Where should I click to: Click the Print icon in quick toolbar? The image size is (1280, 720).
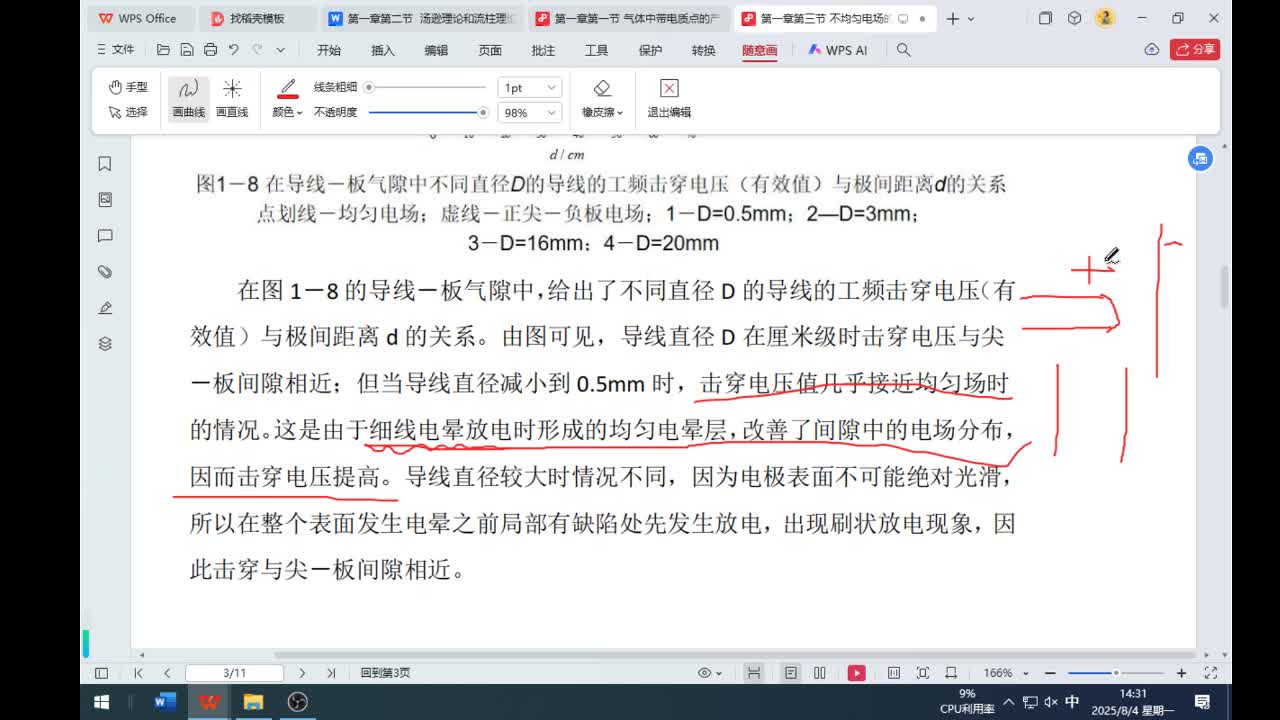(210, 49)
